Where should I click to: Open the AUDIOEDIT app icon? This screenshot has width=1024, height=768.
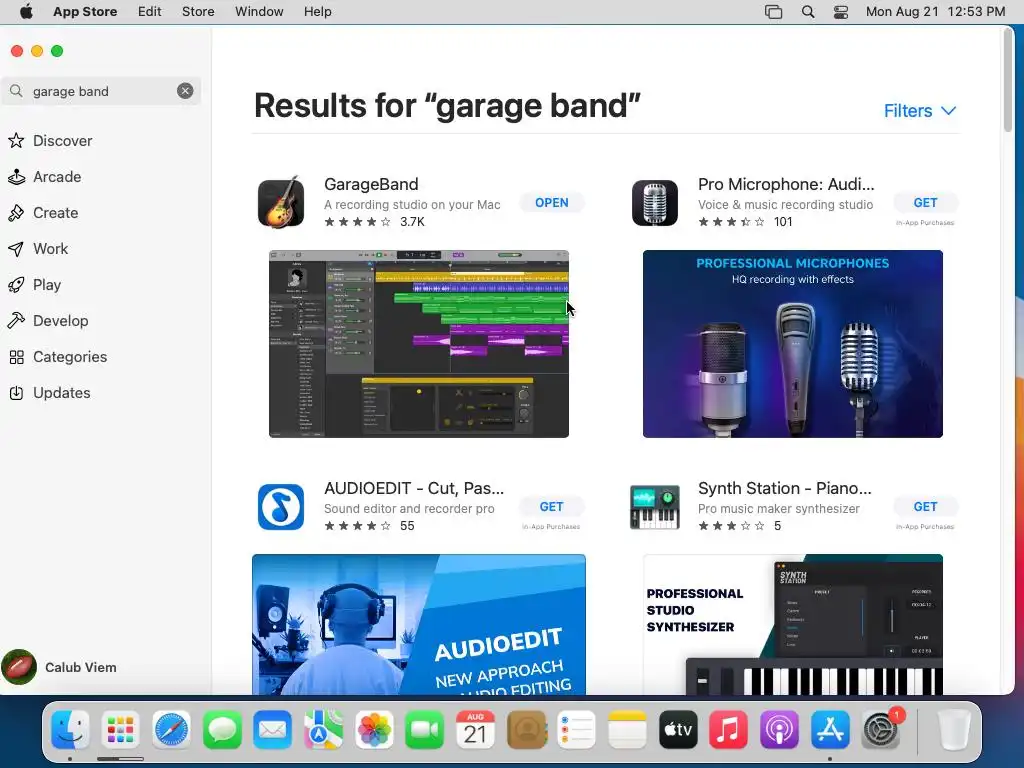(281, 507)
